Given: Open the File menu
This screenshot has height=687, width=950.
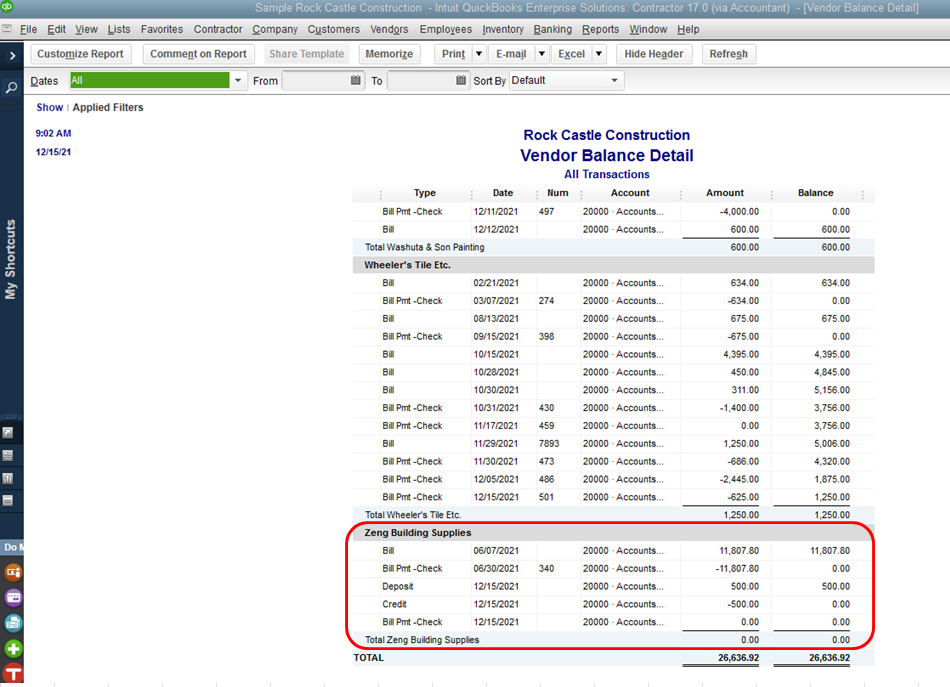Looking at the screenshot, I should point(28,29).
